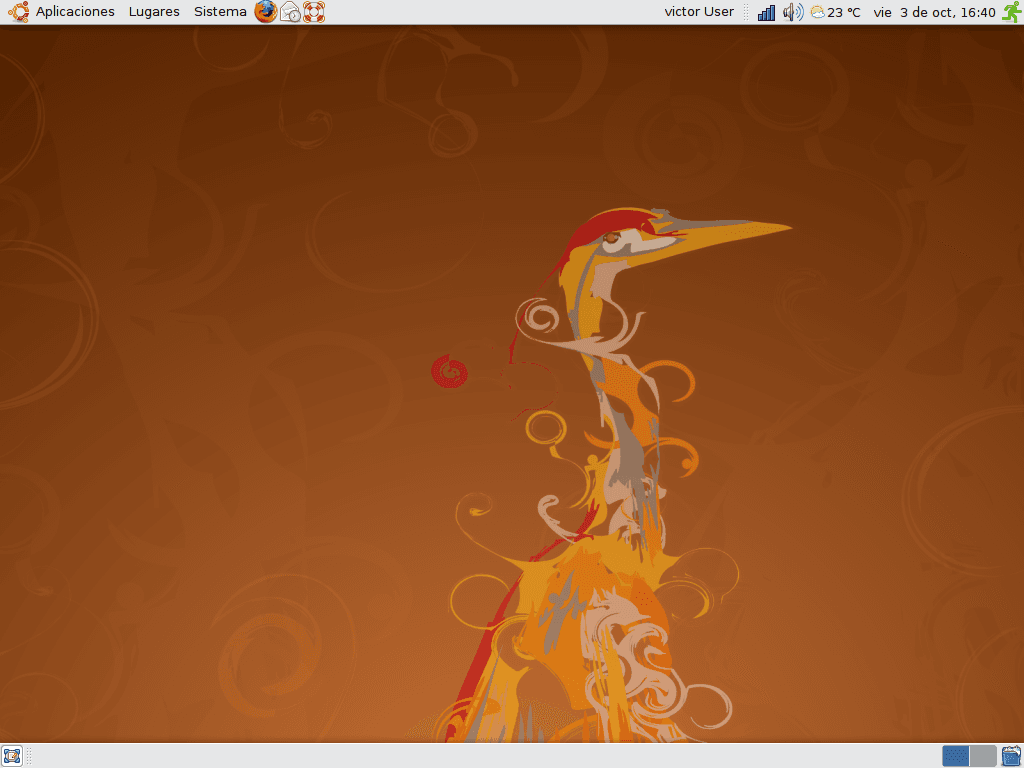
Task: Open the Lugares menu
Action: point(154,12)
